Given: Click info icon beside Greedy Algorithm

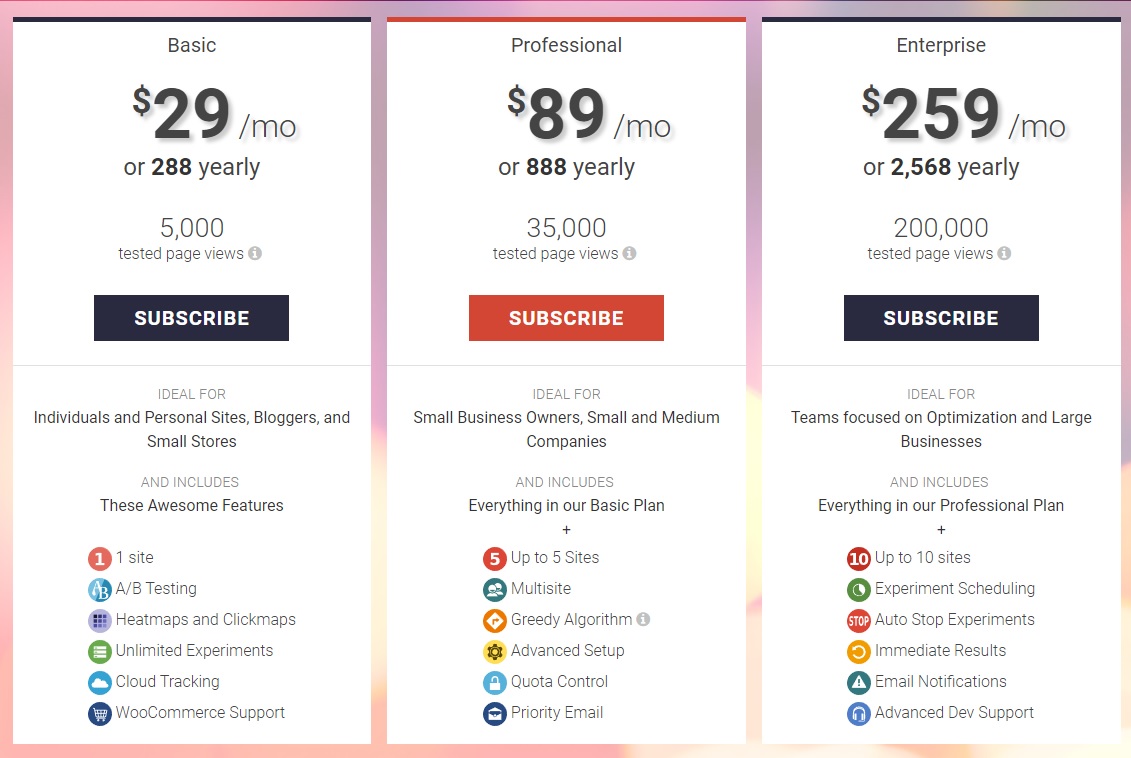Looking at the screenshot, I should coord(643,619).
